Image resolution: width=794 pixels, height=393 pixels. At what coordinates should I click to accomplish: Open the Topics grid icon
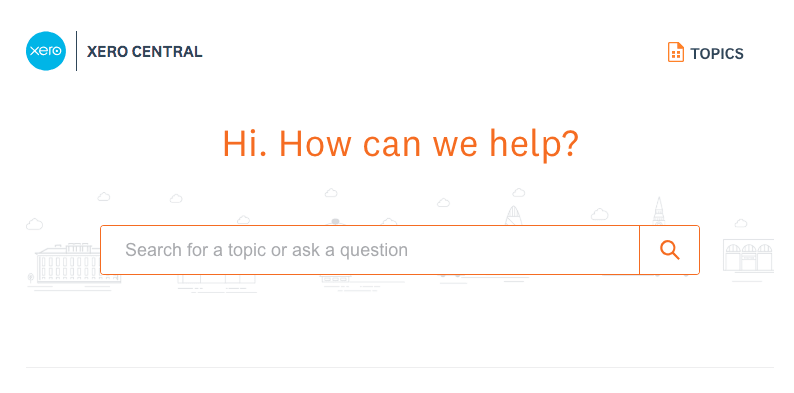click(x=676, y=52)
